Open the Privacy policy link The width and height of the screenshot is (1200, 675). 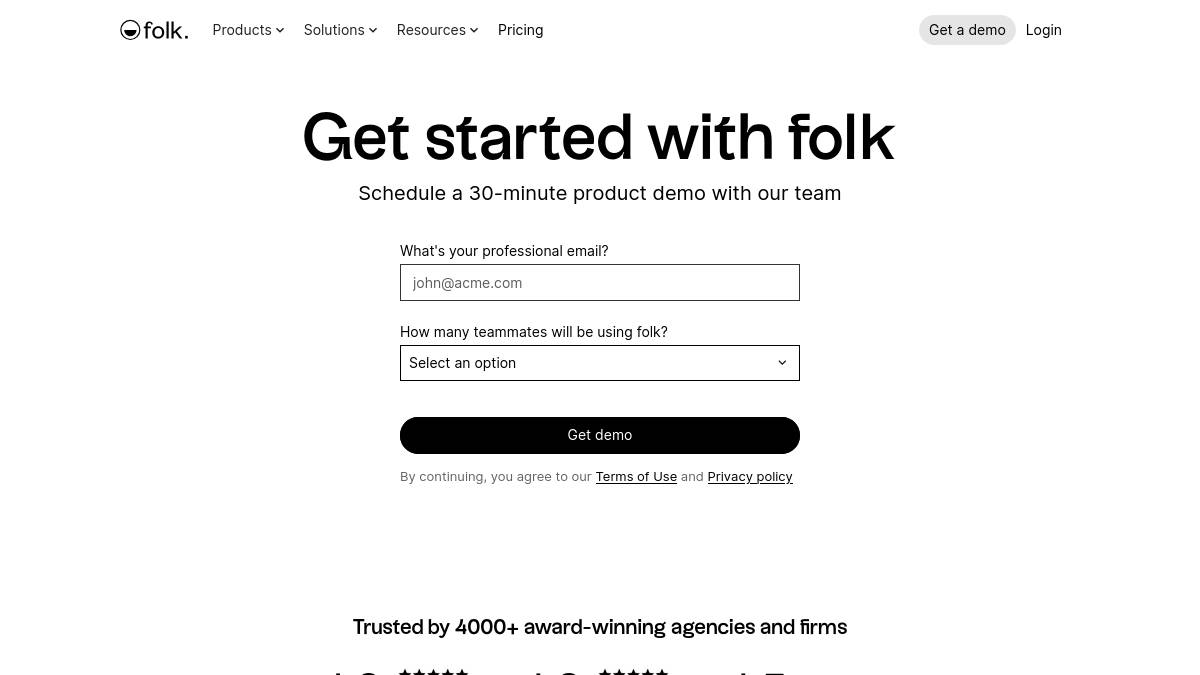point(750,477)
